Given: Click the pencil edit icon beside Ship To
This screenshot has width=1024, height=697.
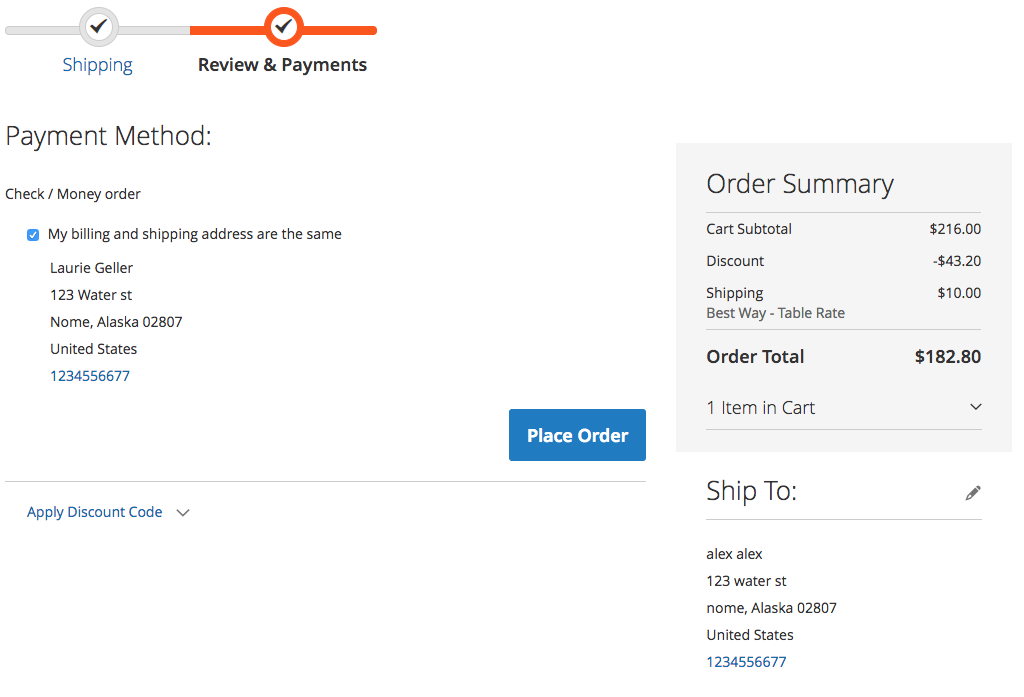Looking at the screenshot, I should [973, 493].
